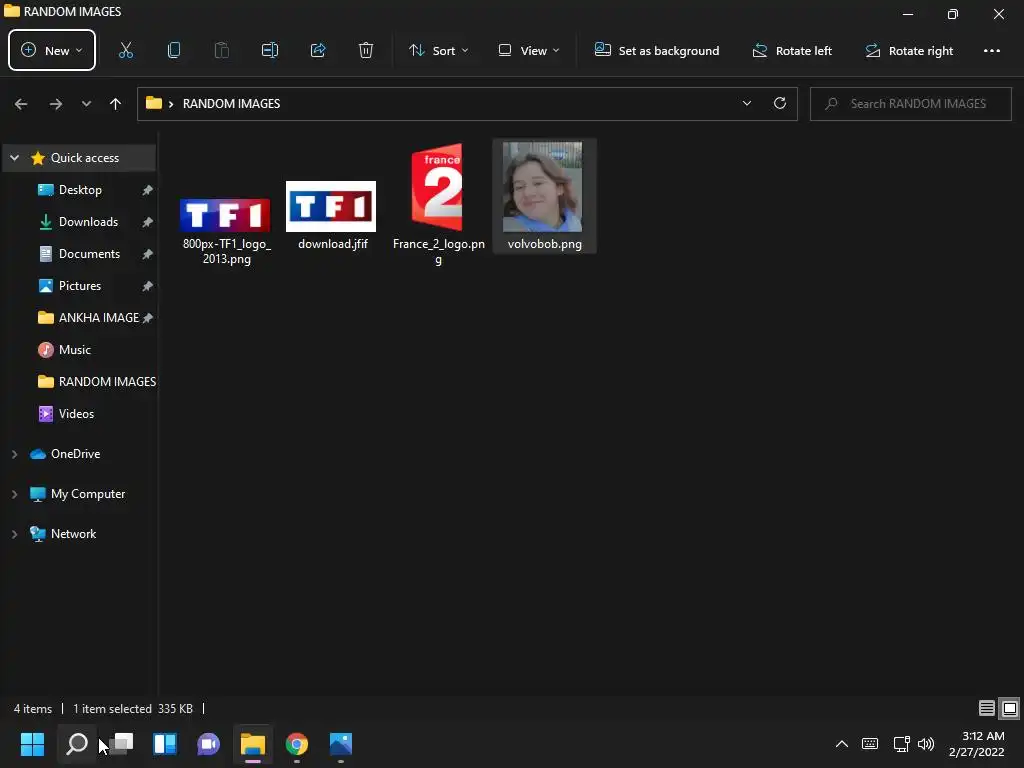Click the Copy icon in toolbar
1024x768 pixels.
[x=174, y=50]
